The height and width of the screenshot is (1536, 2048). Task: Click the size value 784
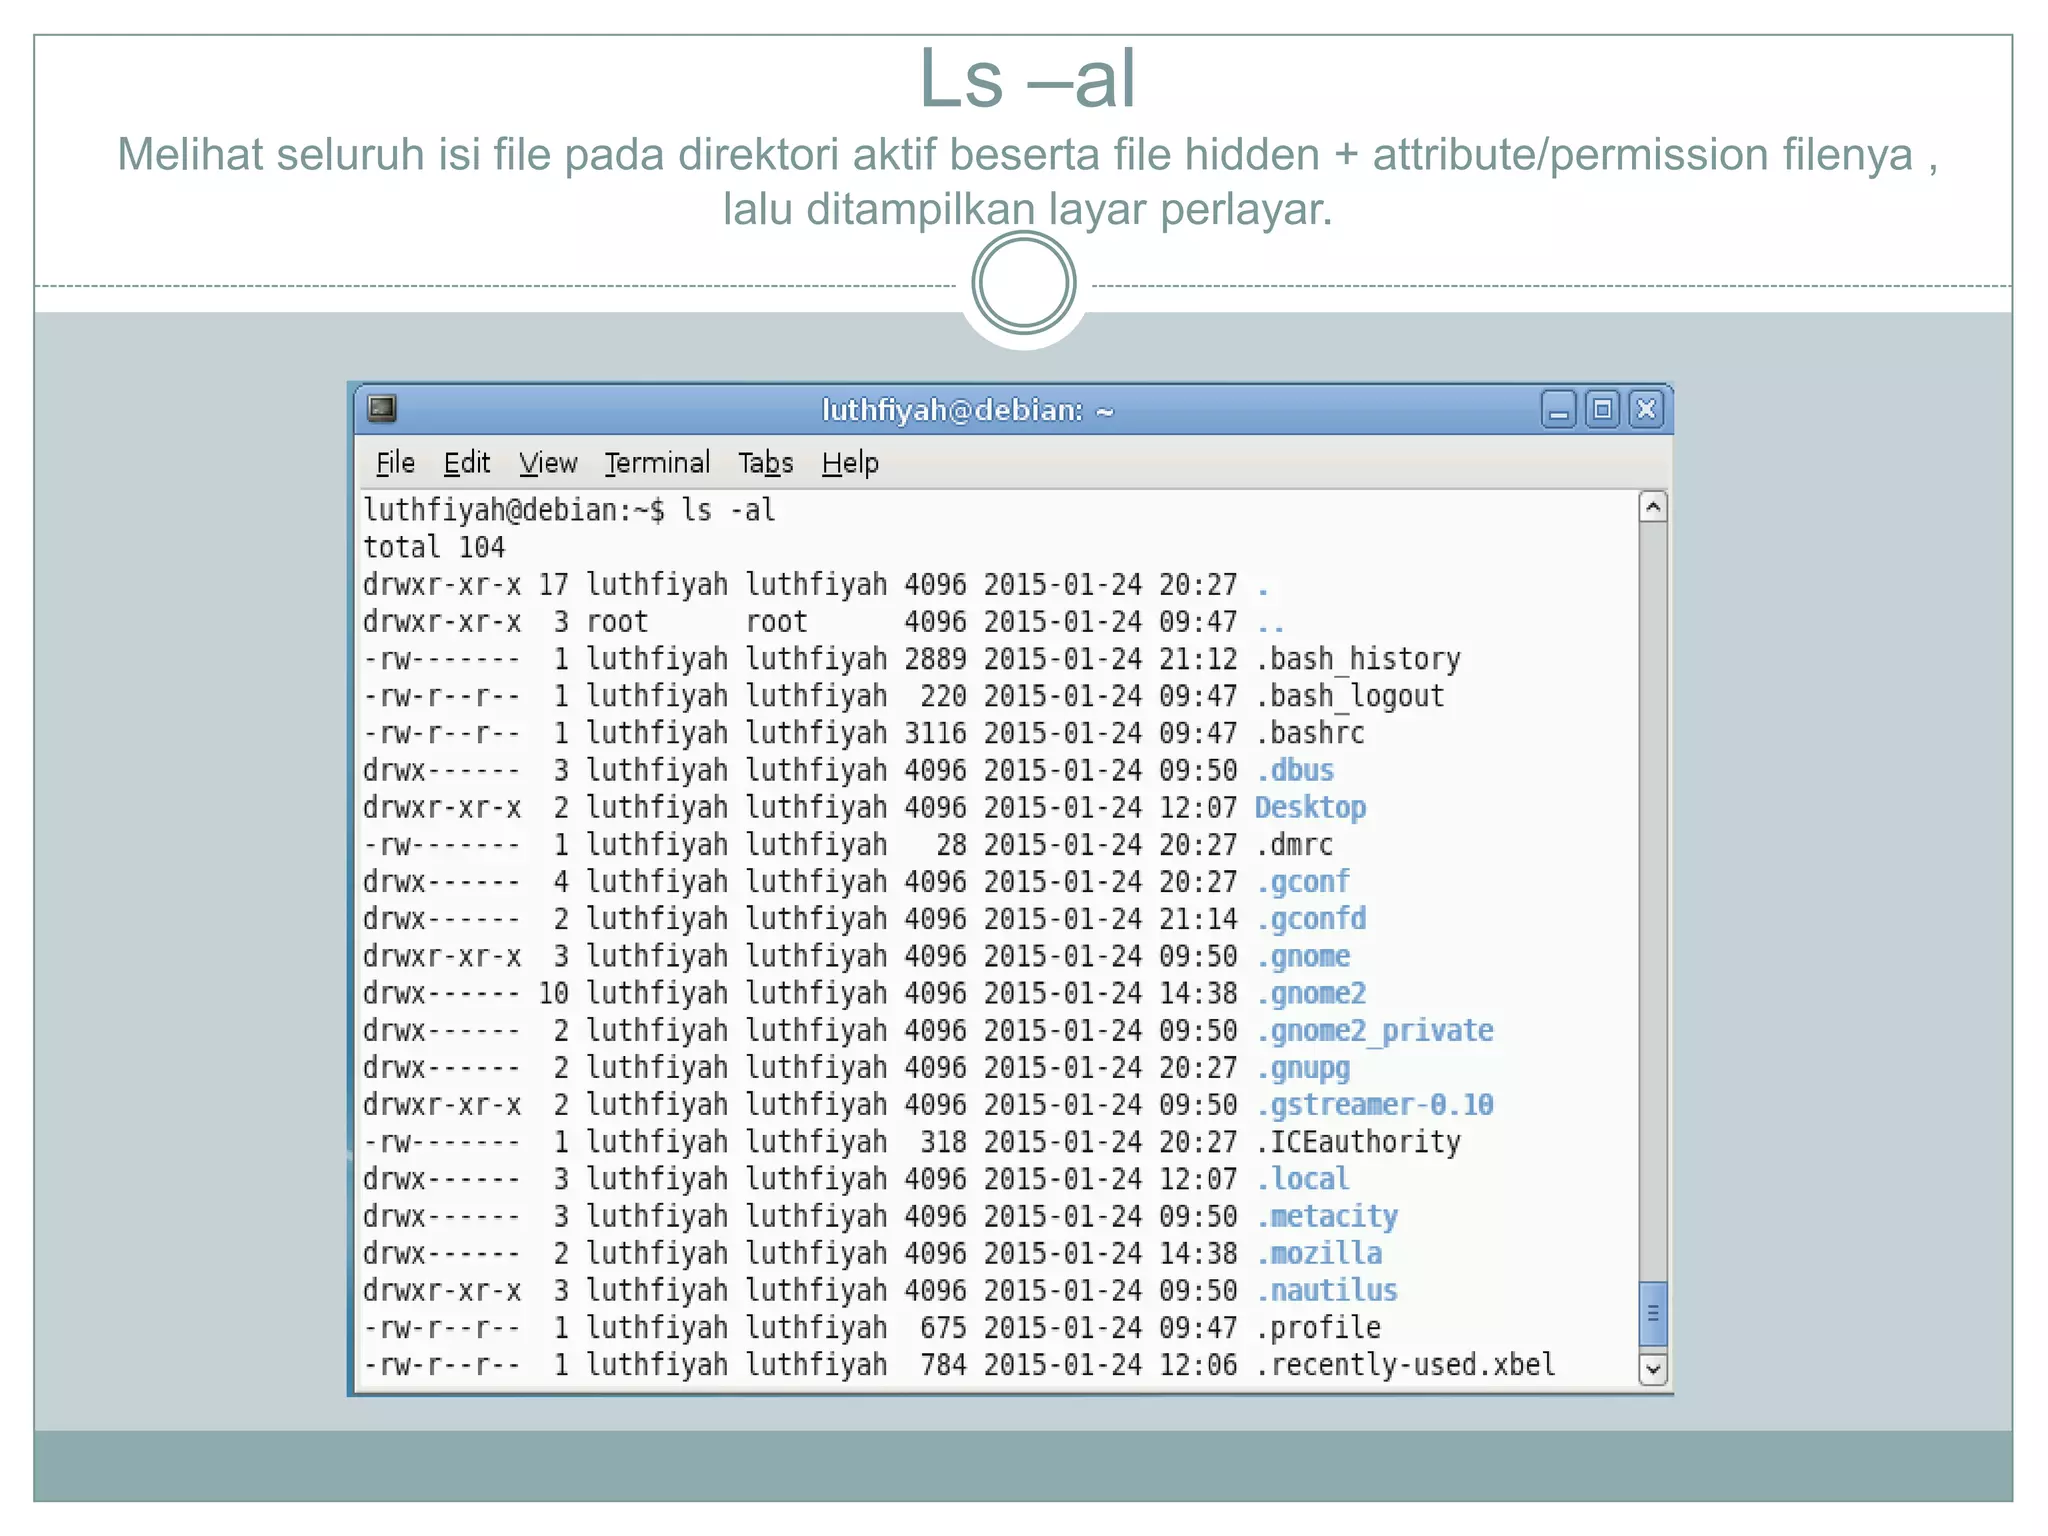[943, 1365]
